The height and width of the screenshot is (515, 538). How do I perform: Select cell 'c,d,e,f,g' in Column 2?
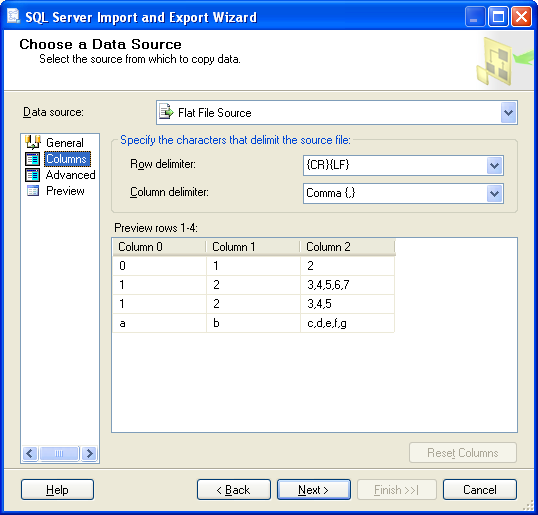pos(347,323)
